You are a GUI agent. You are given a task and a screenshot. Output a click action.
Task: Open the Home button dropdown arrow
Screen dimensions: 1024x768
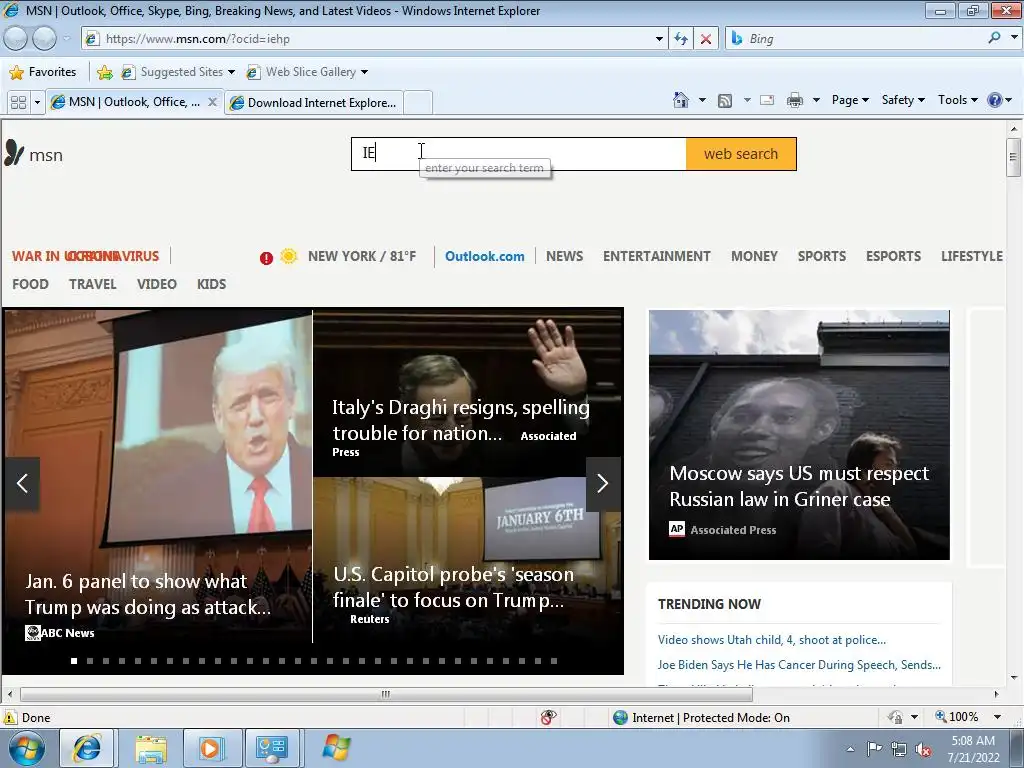(702, 100)
